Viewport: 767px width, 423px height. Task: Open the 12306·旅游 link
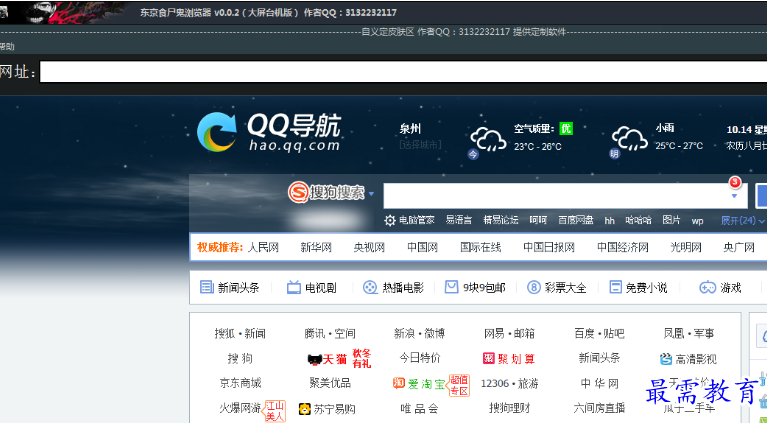(510, 383)
